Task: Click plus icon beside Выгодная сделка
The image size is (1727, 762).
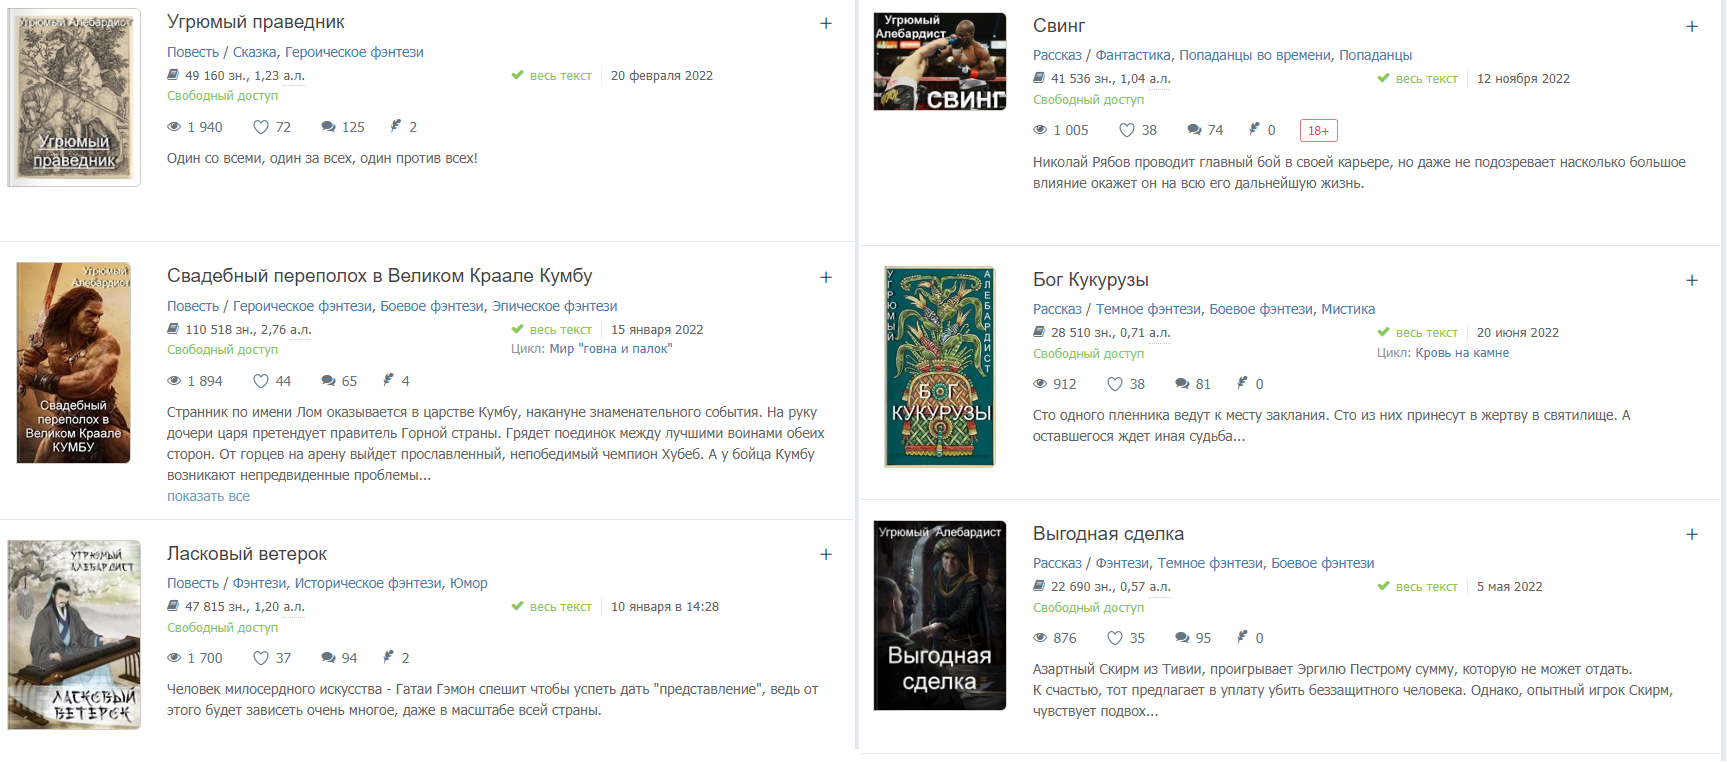Action: [1692, 534]
